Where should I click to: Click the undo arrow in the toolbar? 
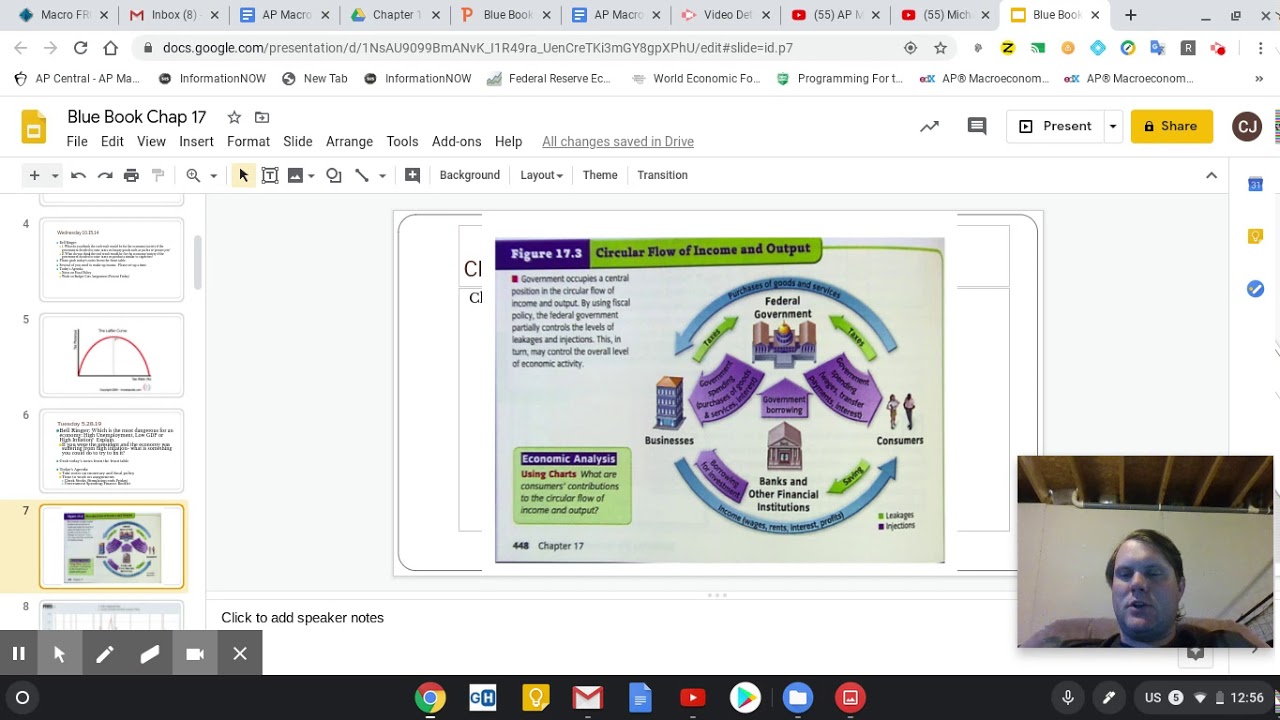[x=78, y=175]
